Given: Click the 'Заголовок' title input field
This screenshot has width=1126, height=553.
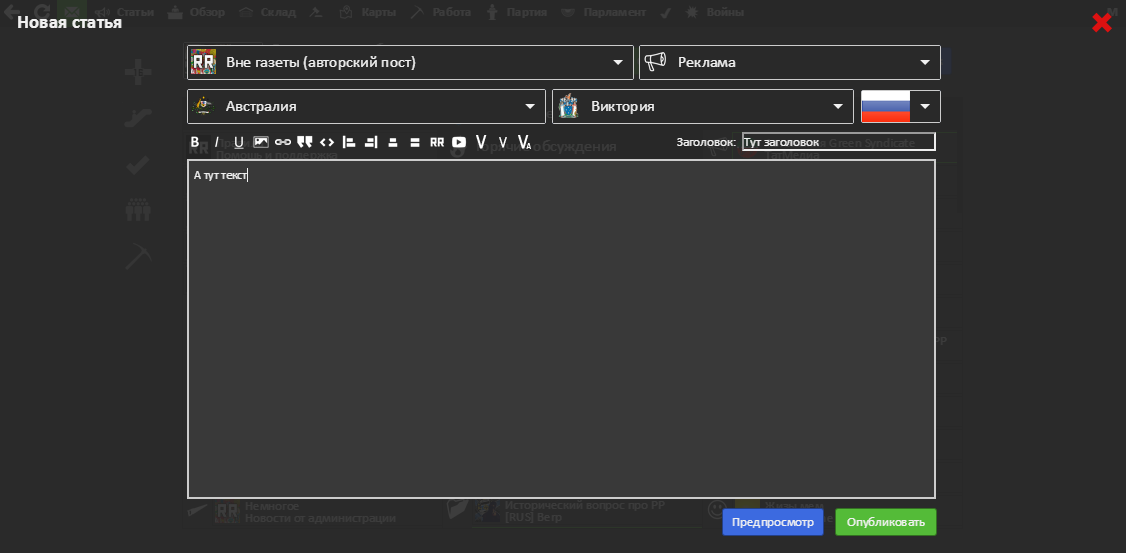Looking at the screenshot, I should point(838,142).
